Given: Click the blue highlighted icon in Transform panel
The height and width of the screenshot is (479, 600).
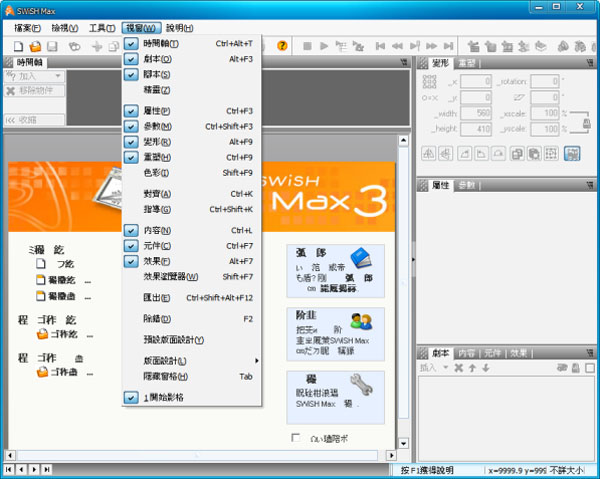Looking at the screenshot, I should [572, 154].
